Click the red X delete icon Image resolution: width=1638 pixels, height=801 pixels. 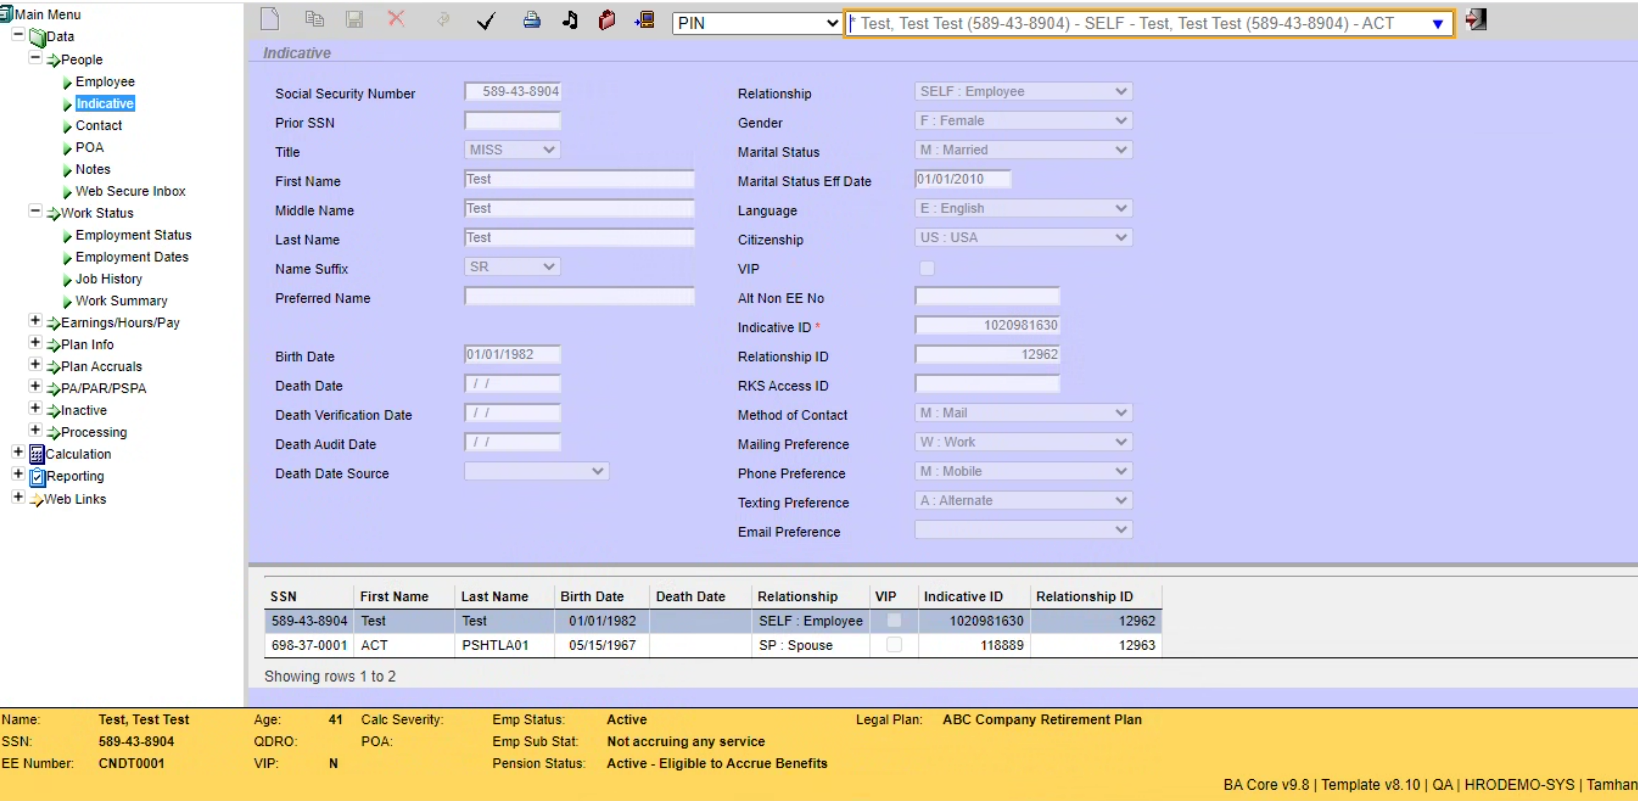[396, 19]
